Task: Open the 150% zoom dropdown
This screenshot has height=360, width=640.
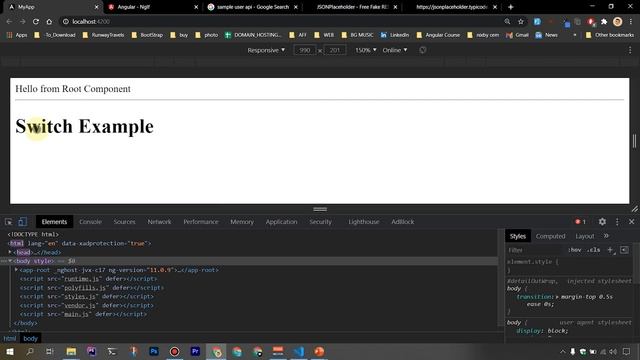Action: pos(365,50)
